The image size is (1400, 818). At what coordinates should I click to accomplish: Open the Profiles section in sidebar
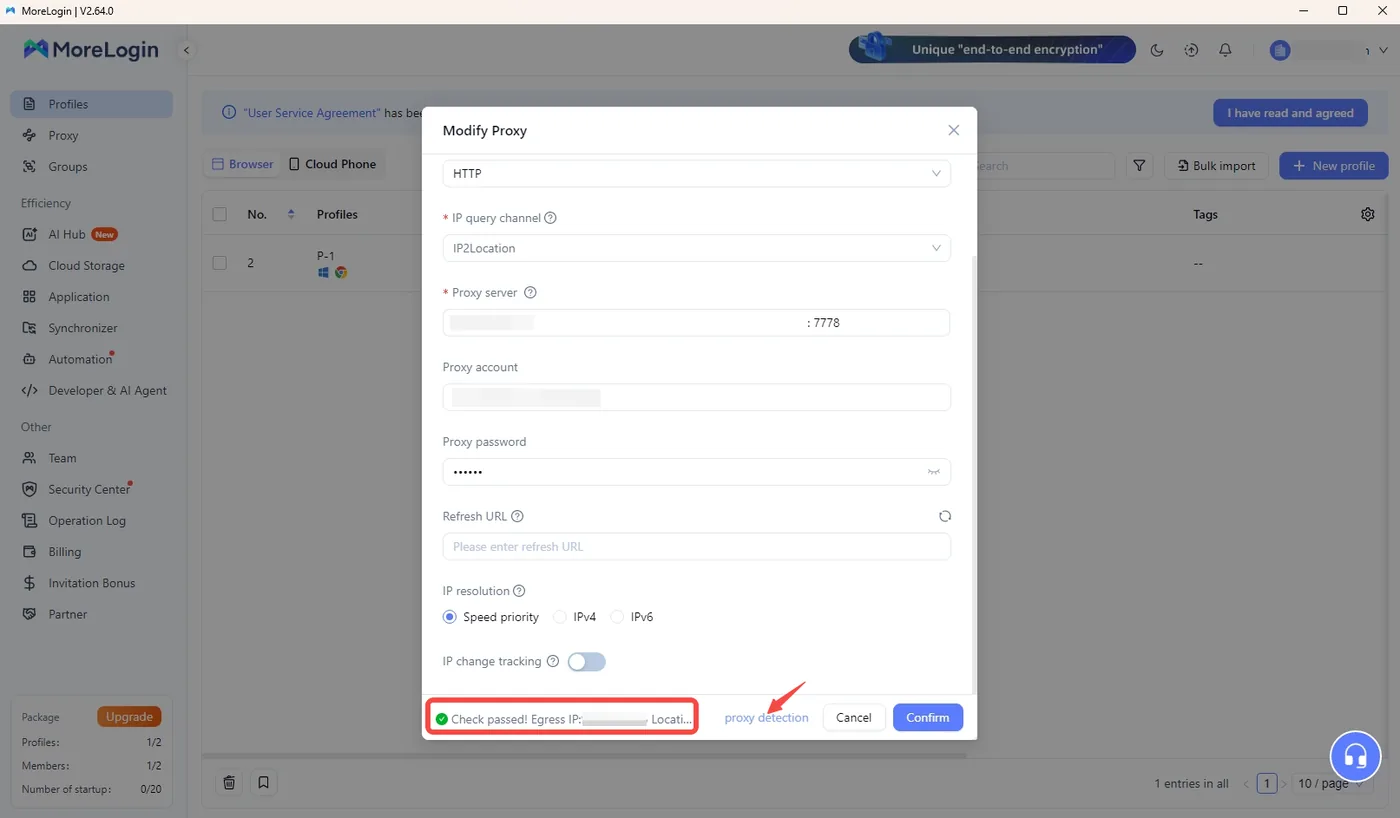point(91,104)
